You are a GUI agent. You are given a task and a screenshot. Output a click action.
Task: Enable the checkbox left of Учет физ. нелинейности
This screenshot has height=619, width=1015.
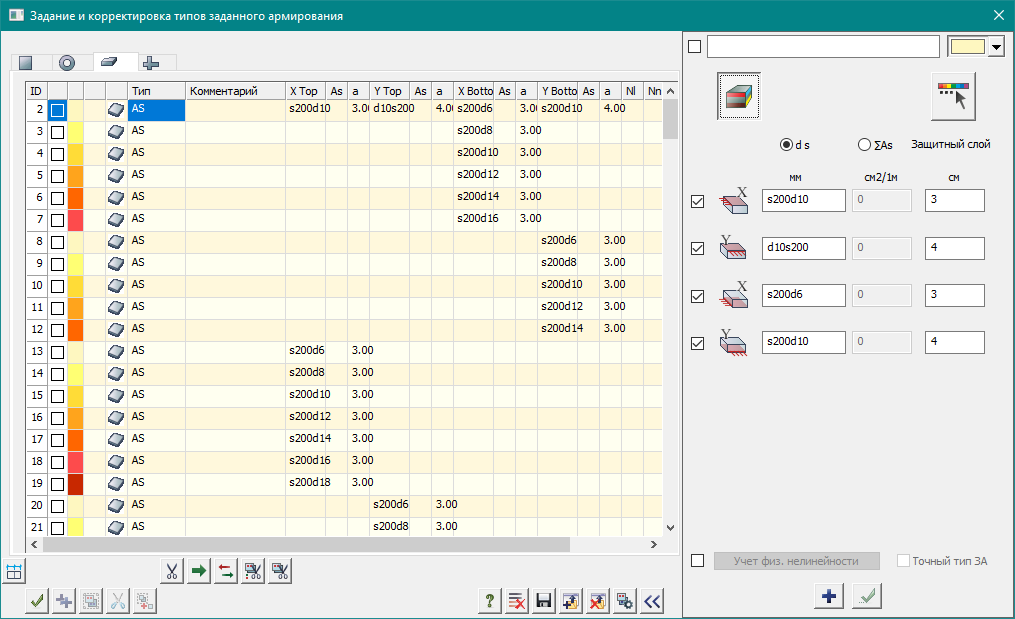[x=698, y=561]
